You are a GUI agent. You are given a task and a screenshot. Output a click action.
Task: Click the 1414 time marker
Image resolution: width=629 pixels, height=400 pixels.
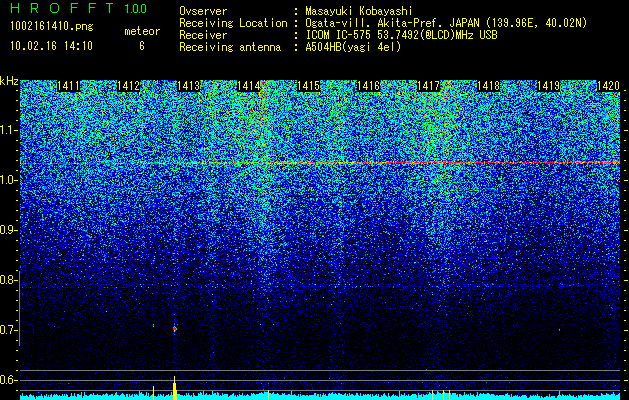(x=248, y=86)
